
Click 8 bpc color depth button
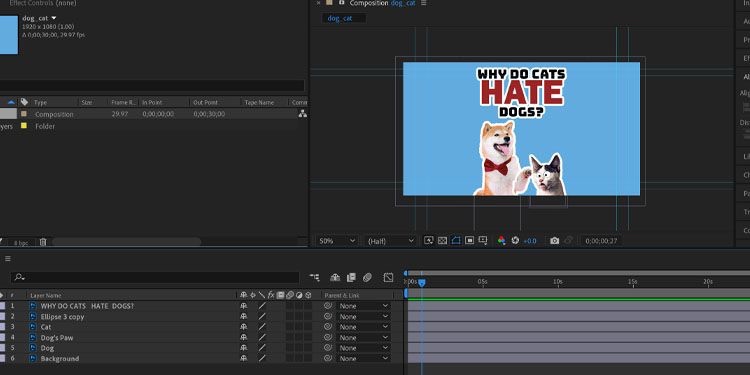click(x=21, y=243)
